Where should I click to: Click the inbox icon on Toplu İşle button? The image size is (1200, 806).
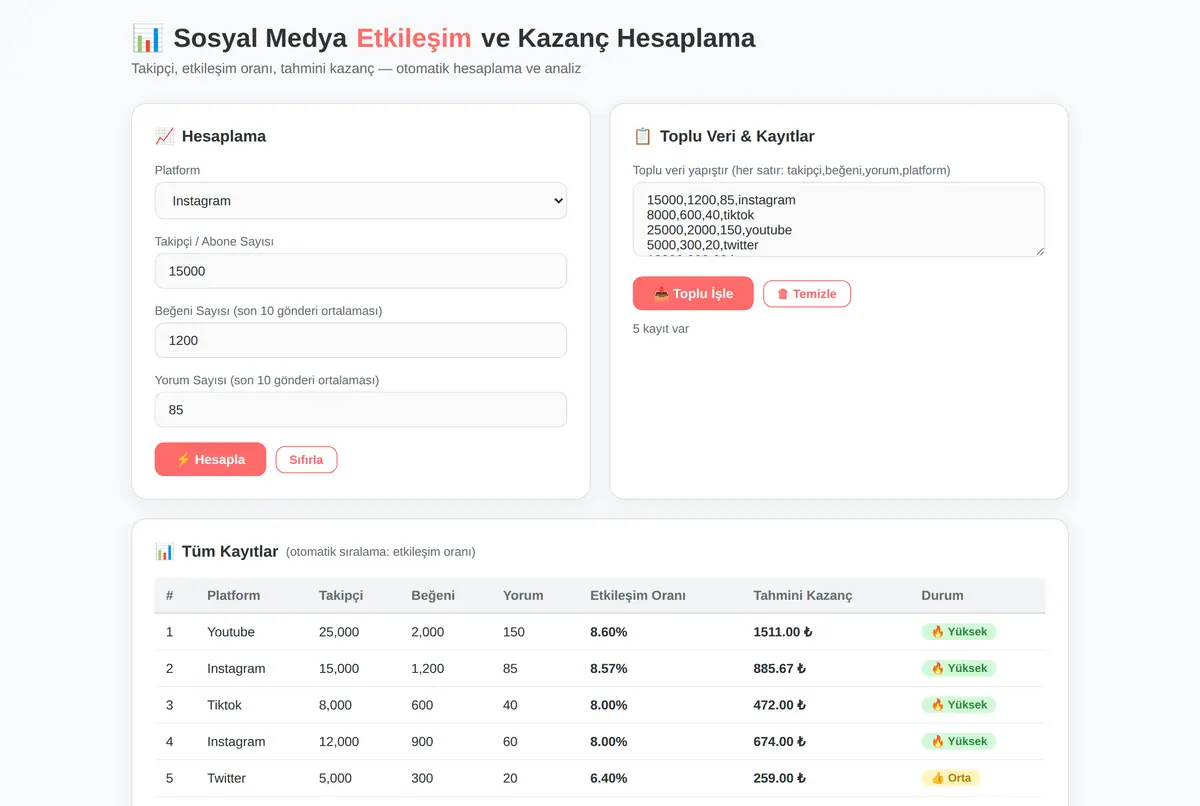661,293
